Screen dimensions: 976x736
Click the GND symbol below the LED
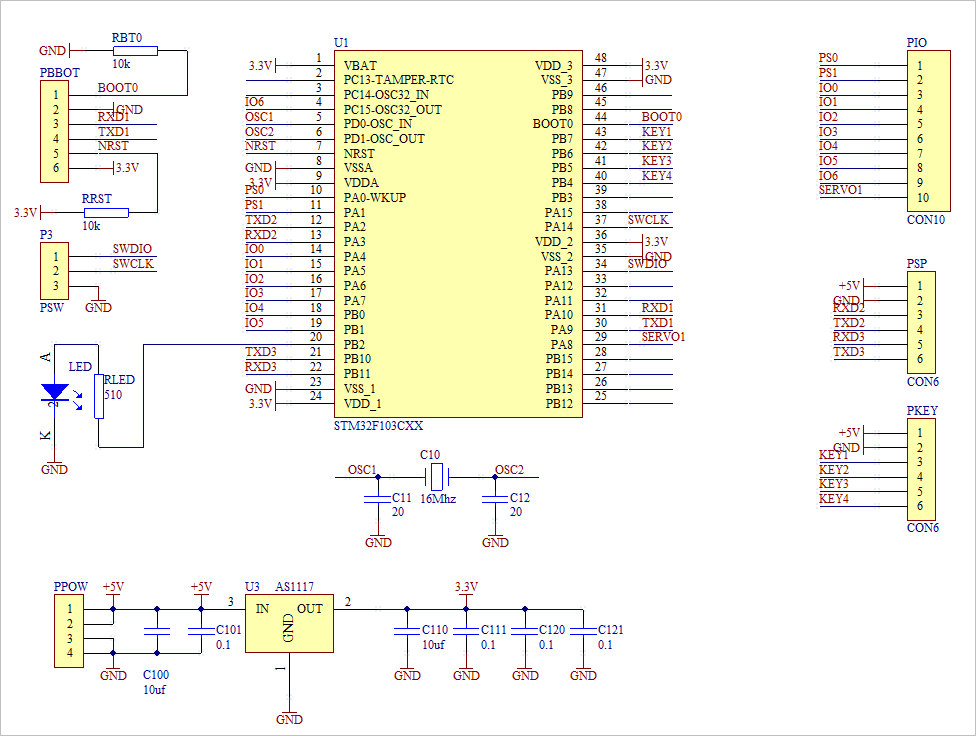pos(54,466)
